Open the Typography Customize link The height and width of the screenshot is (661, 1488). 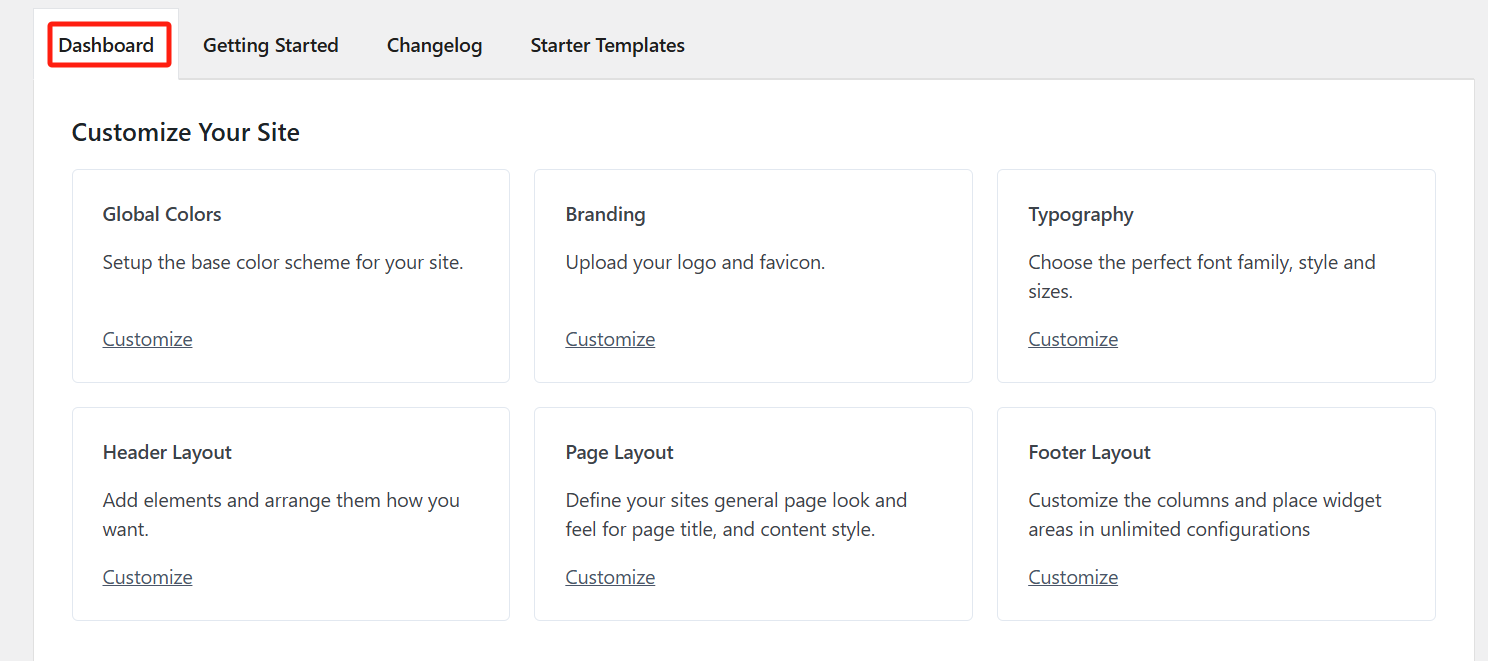point(1073,338)
